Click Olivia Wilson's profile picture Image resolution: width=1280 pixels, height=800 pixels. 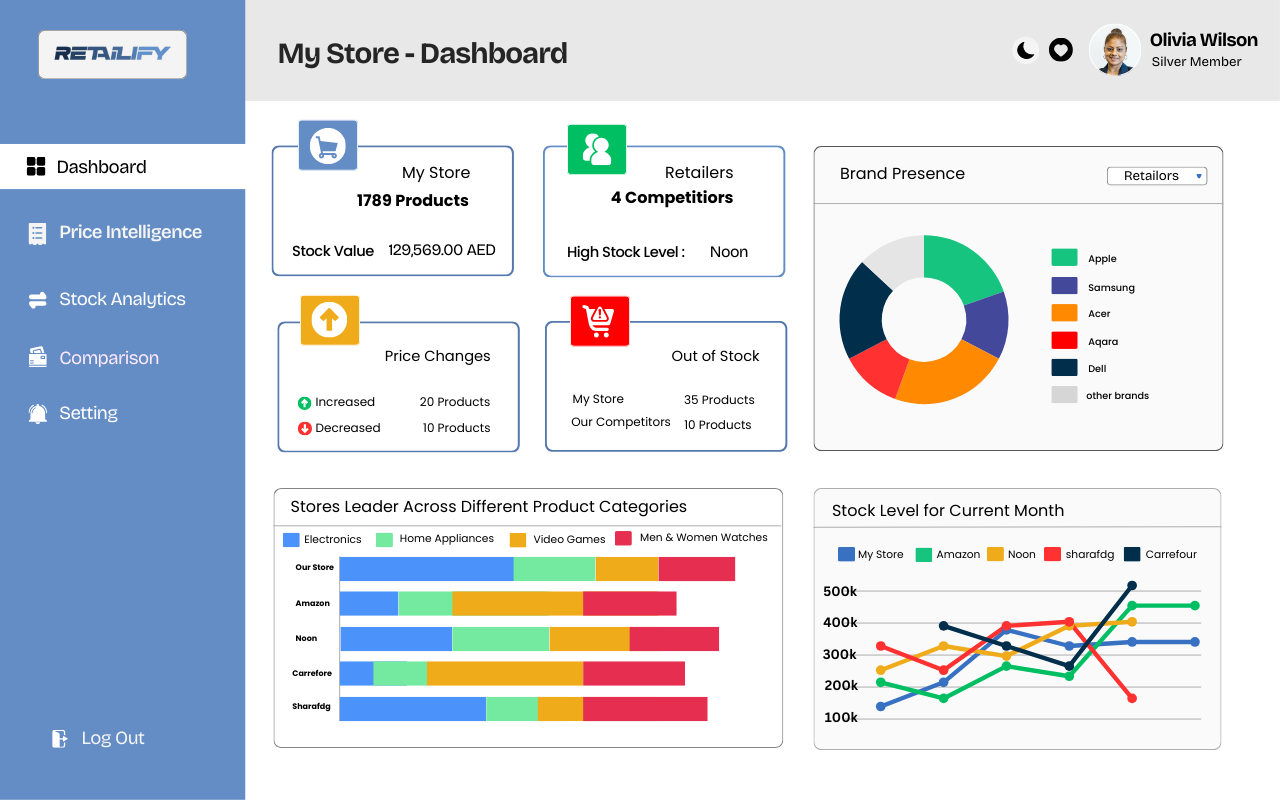[1114, 49]
